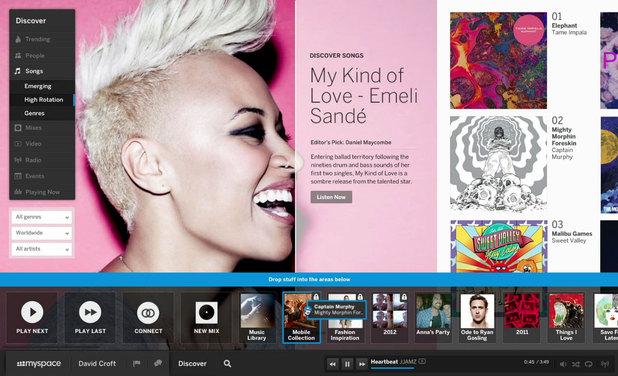Click the Listen Now button
The width and height of the screenshot is (618, 376).
click(331, 197)
